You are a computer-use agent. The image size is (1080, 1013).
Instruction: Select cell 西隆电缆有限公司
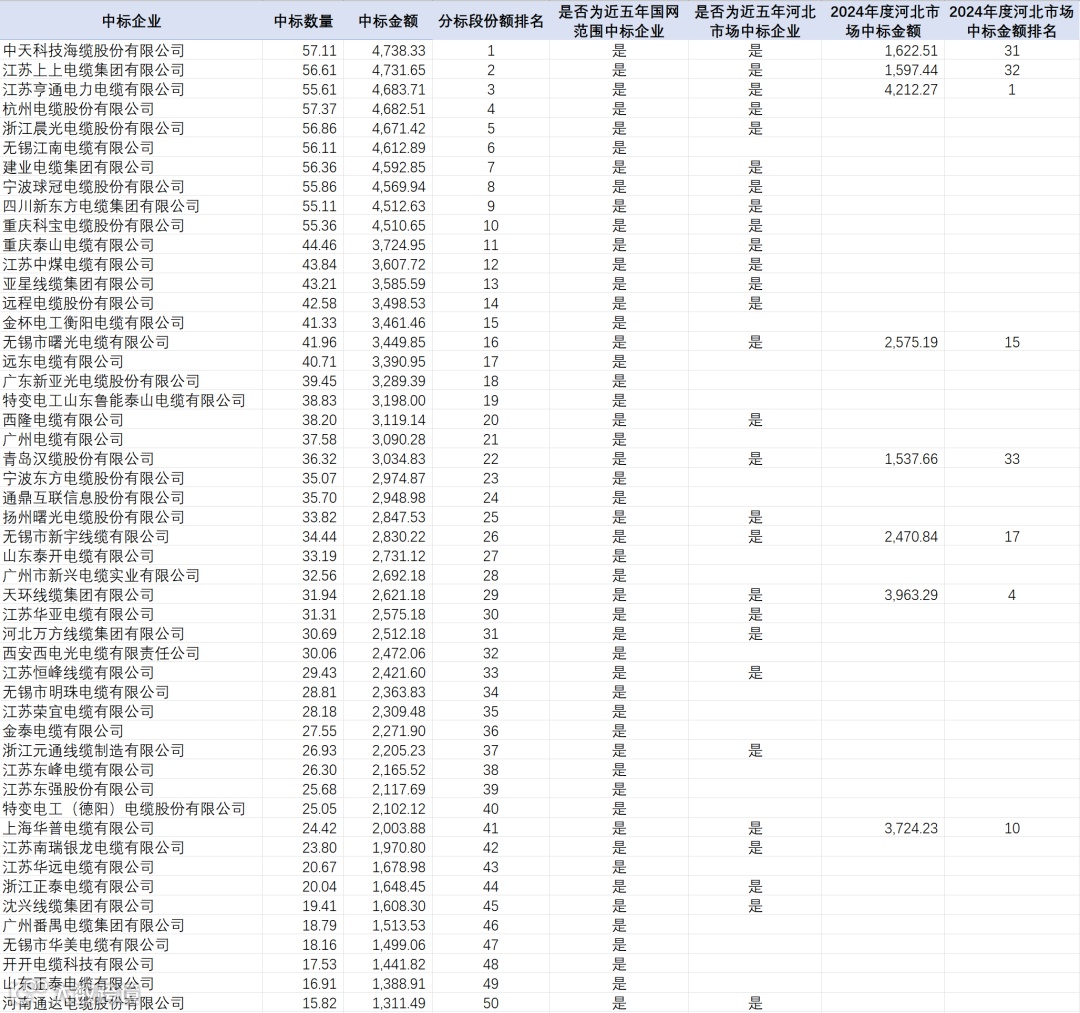coord(63,420)
